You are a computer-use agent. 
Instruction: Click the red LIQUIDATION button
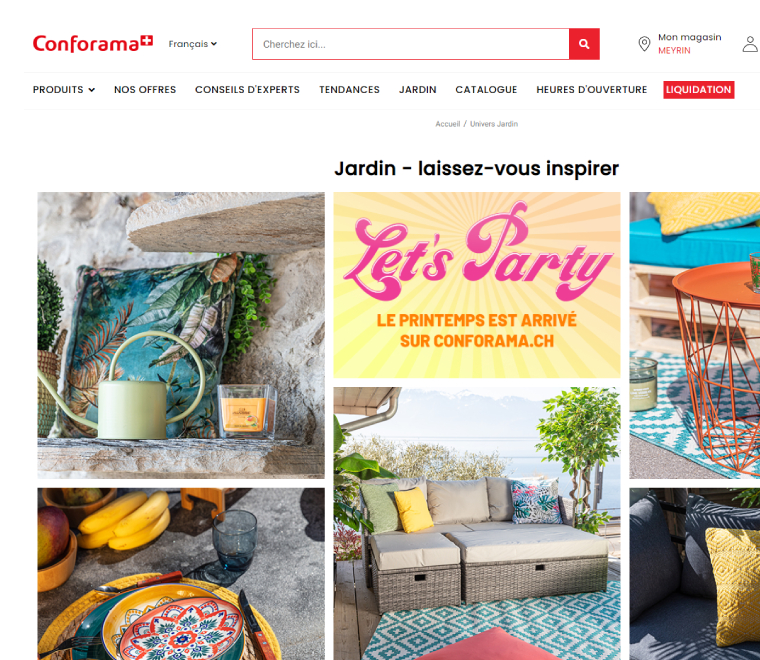(x=698, y=90)
